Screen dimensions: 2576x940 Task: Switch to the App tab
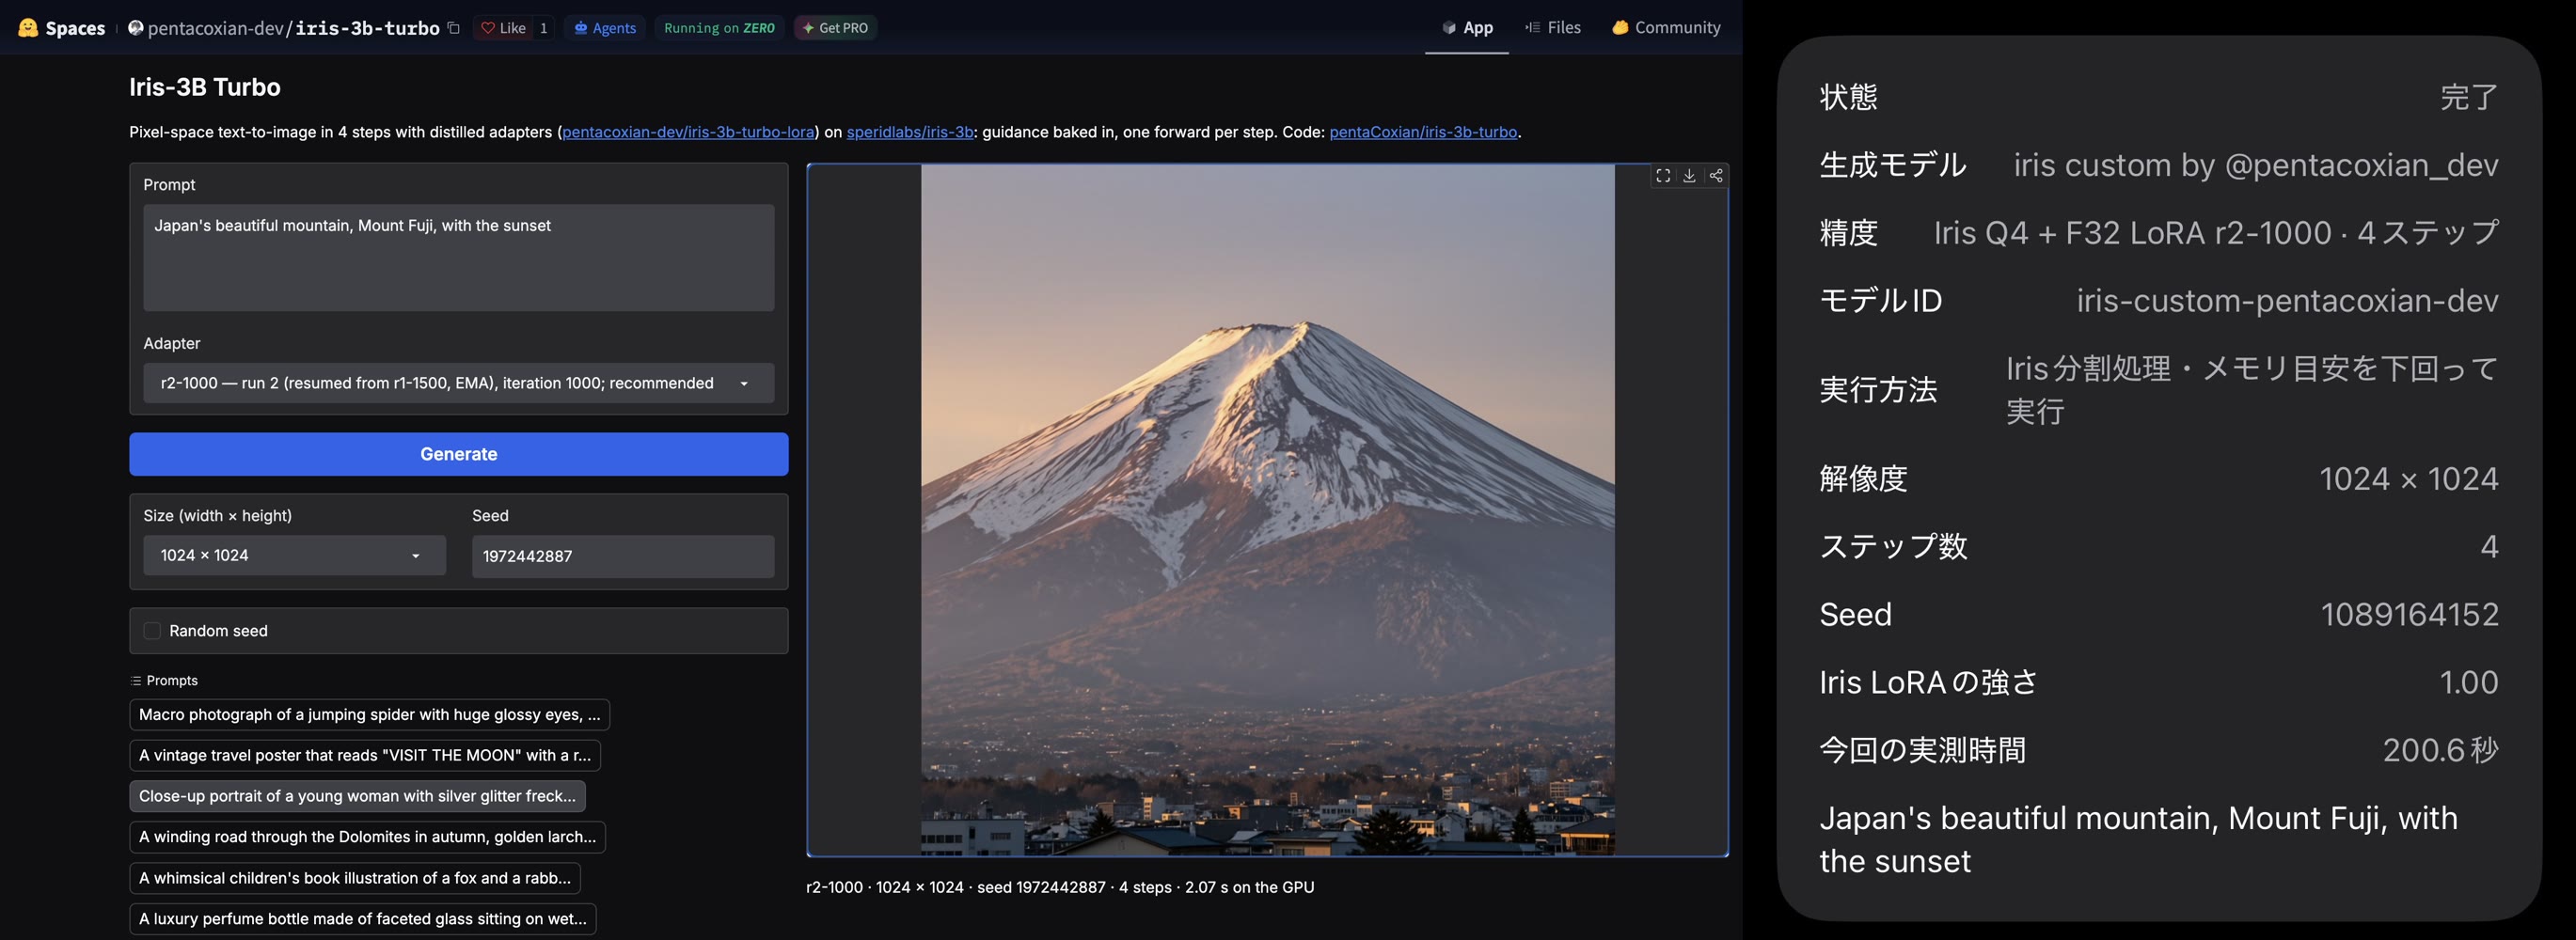point(1466,28)
